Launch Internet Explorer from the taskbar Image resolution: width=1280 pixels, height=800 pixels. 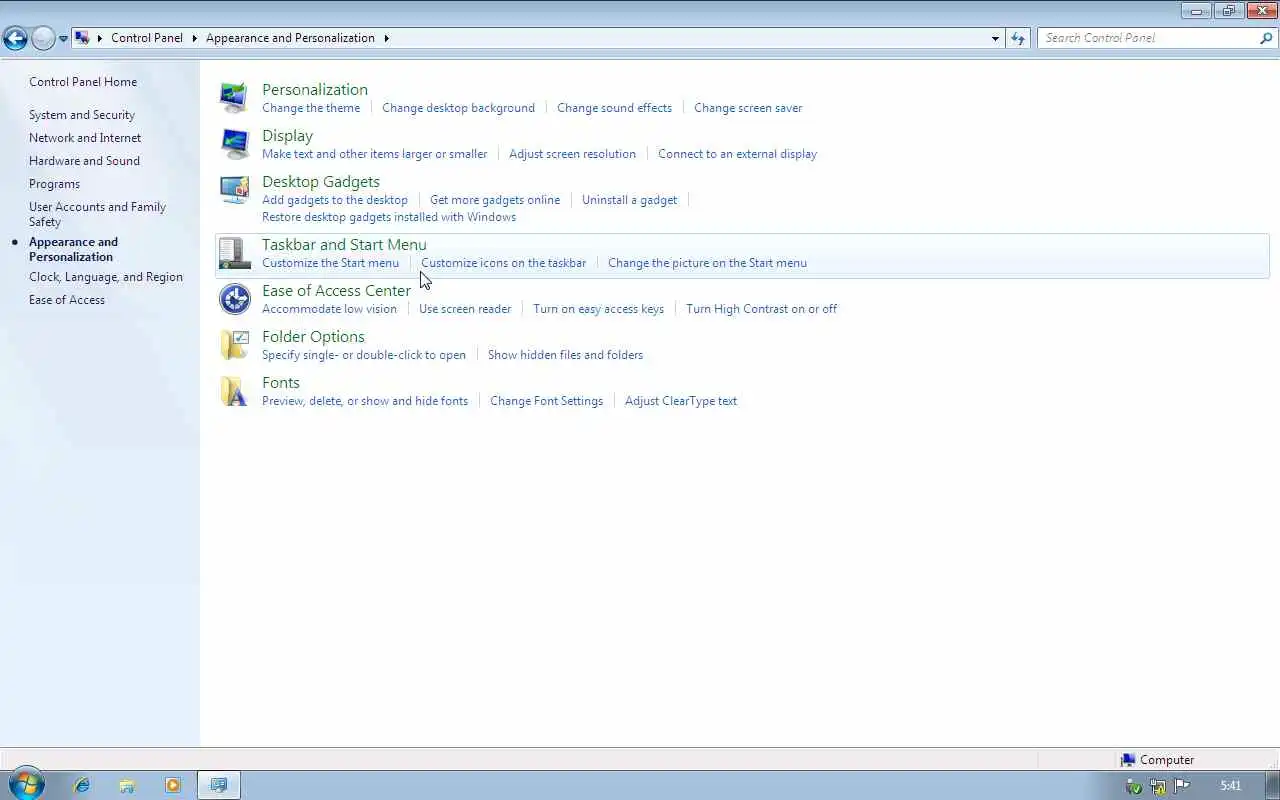(x=82, y=785)
